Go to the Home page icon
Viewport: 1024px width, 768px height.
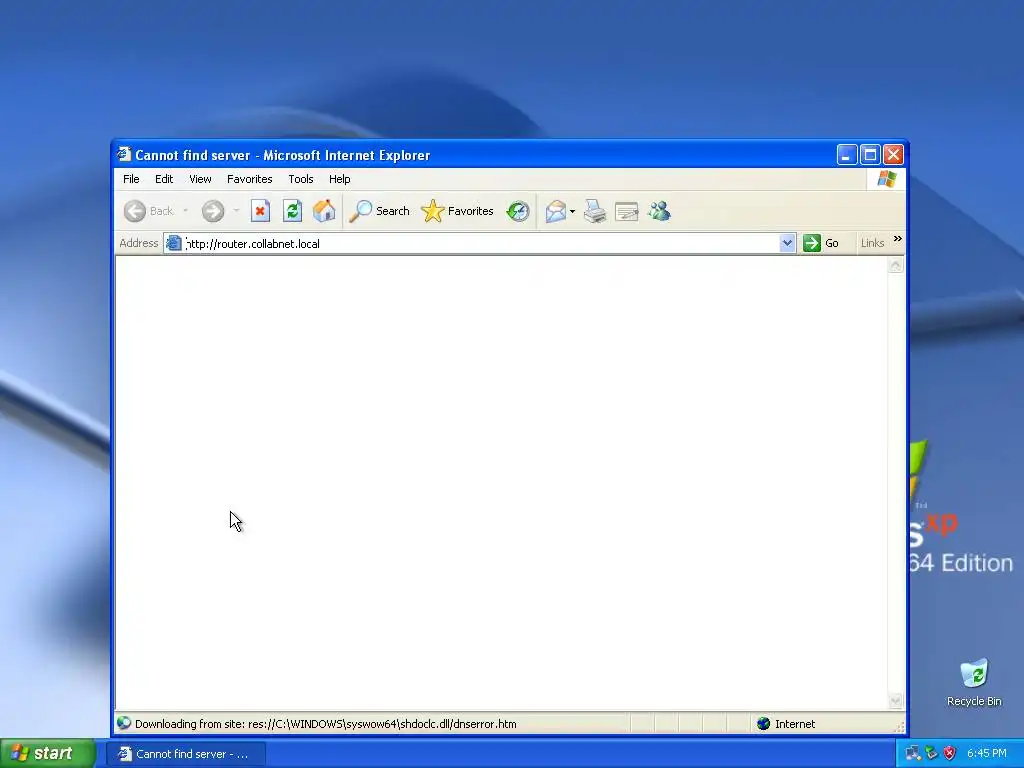[324, 211]
